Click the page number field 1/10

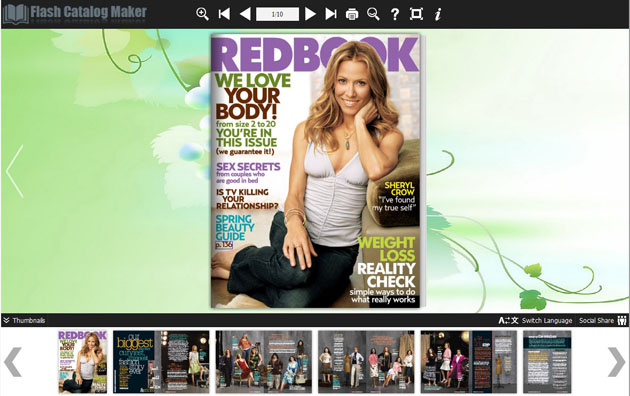(277, 14)
